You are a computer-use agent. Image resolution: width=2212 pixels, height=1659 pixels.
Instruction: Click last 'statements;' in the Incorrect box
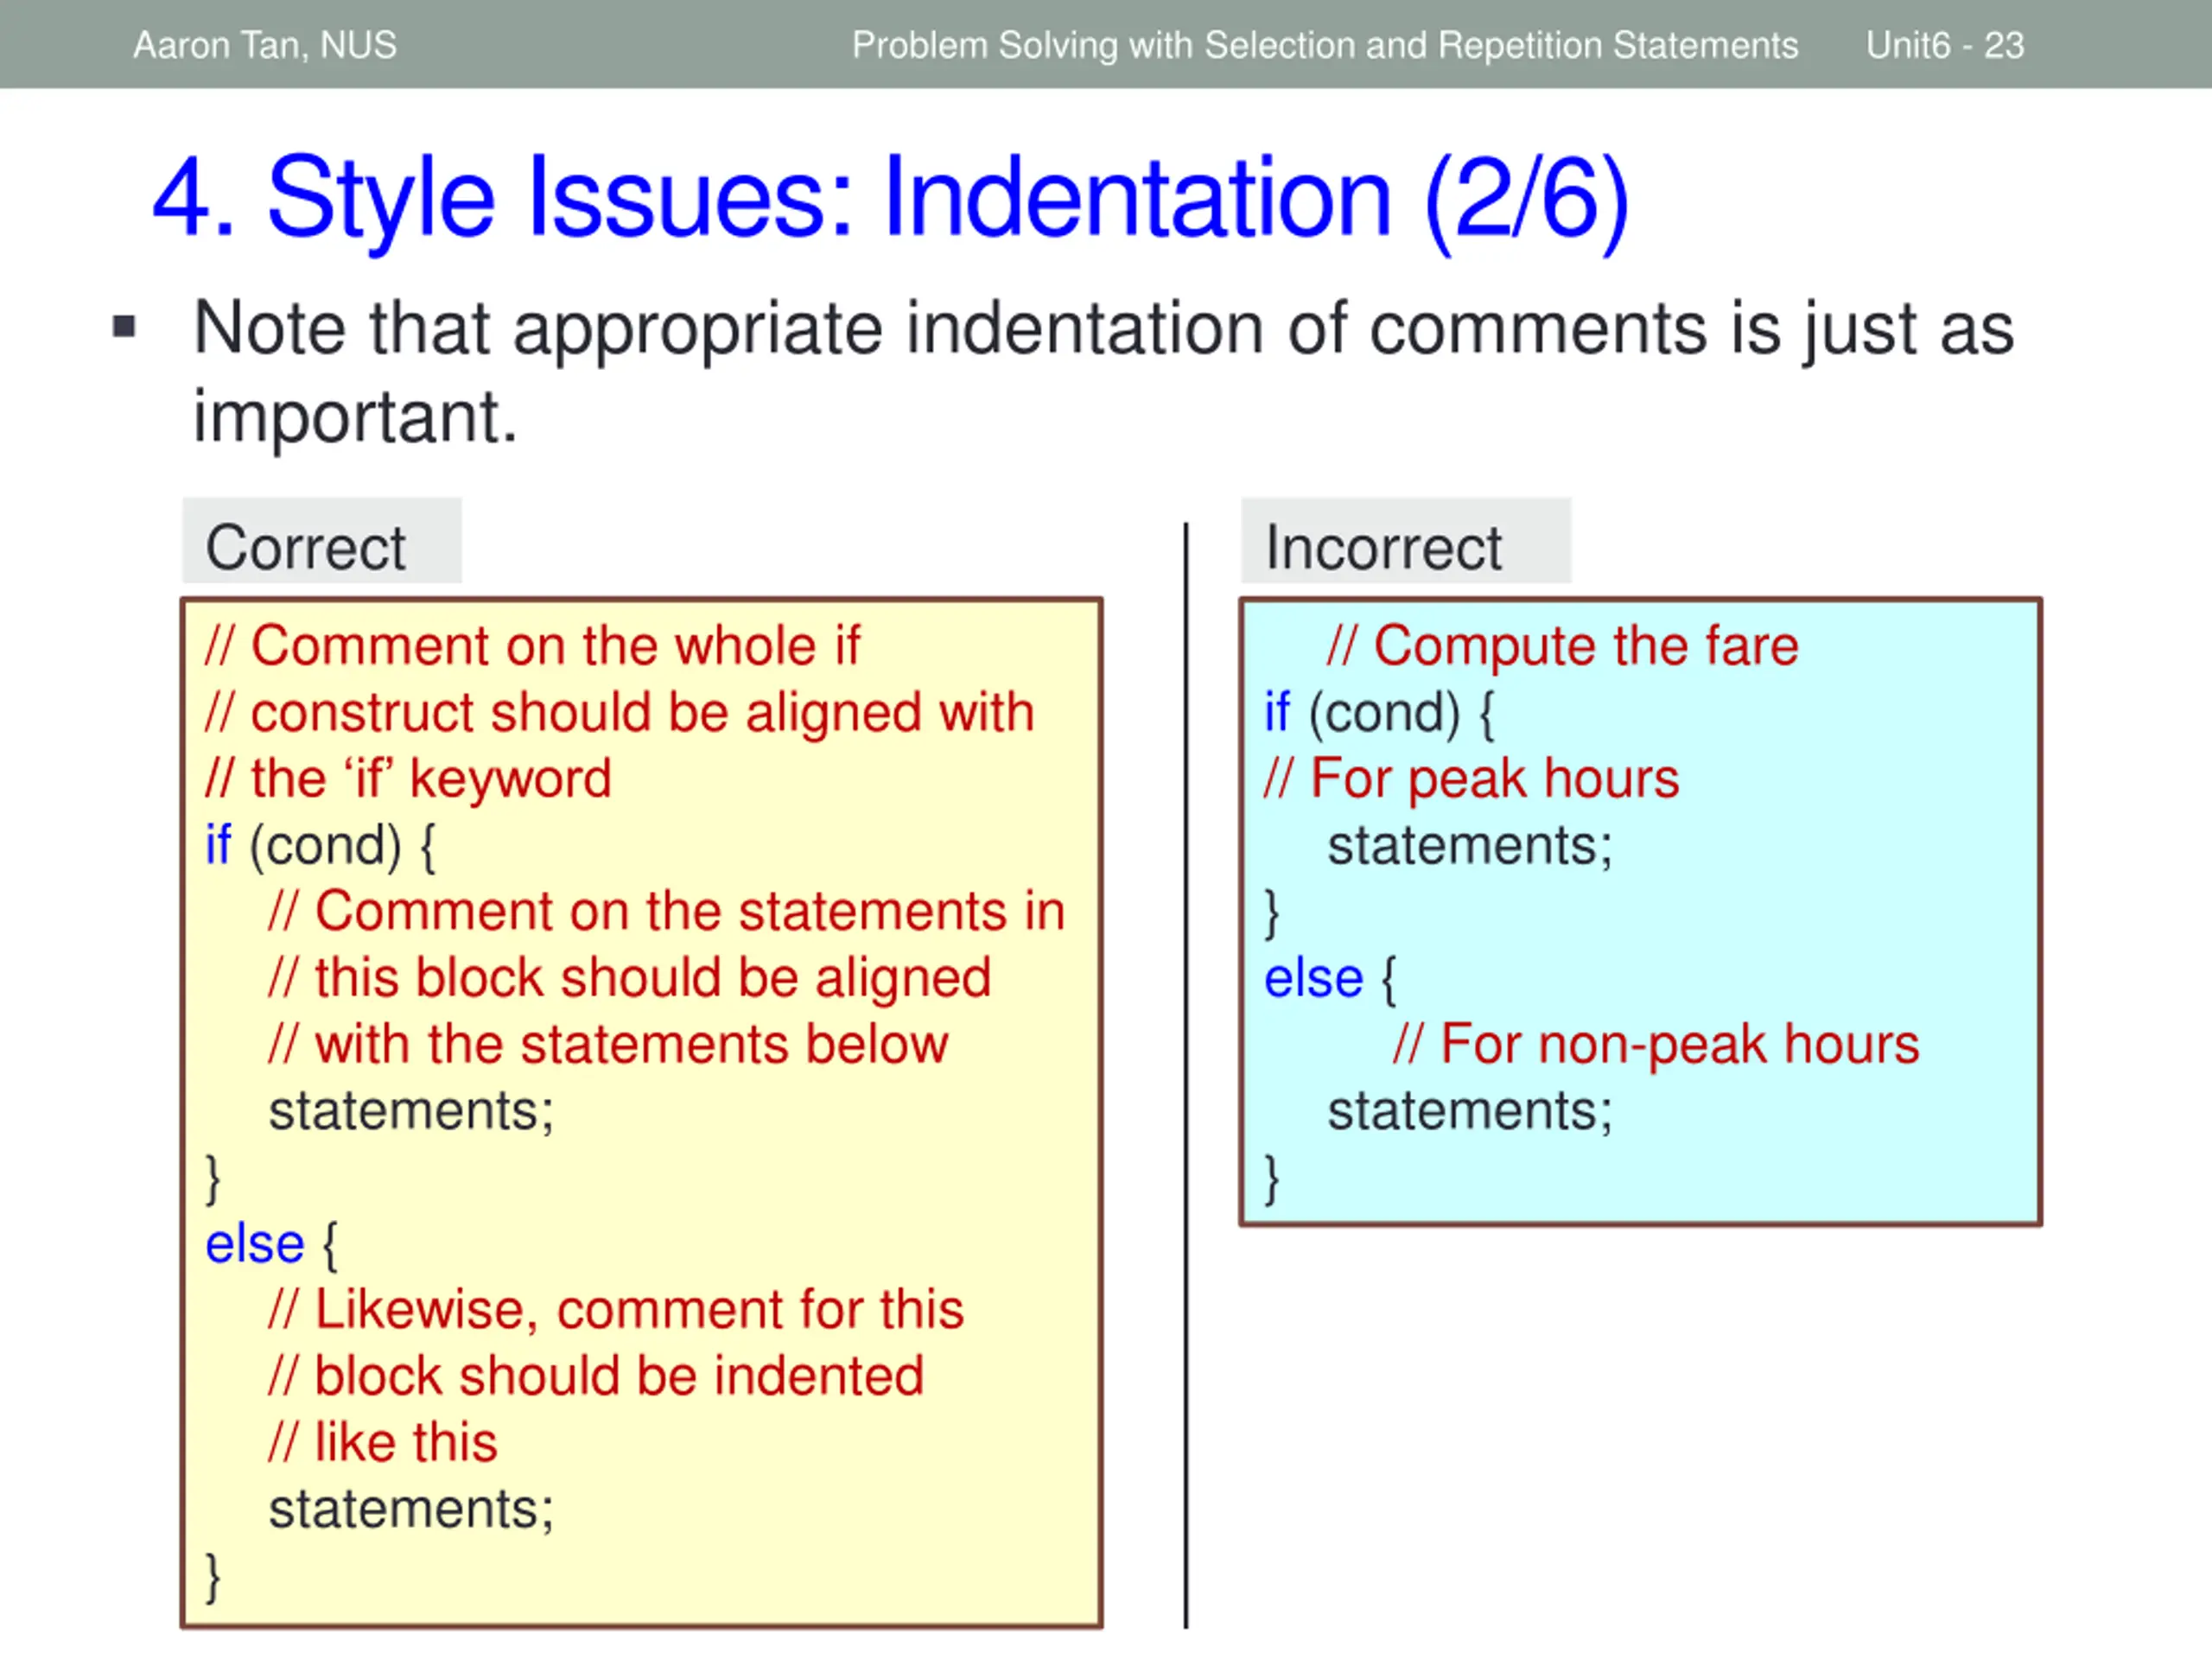pyautogui.click(x=1470, y=1112)
